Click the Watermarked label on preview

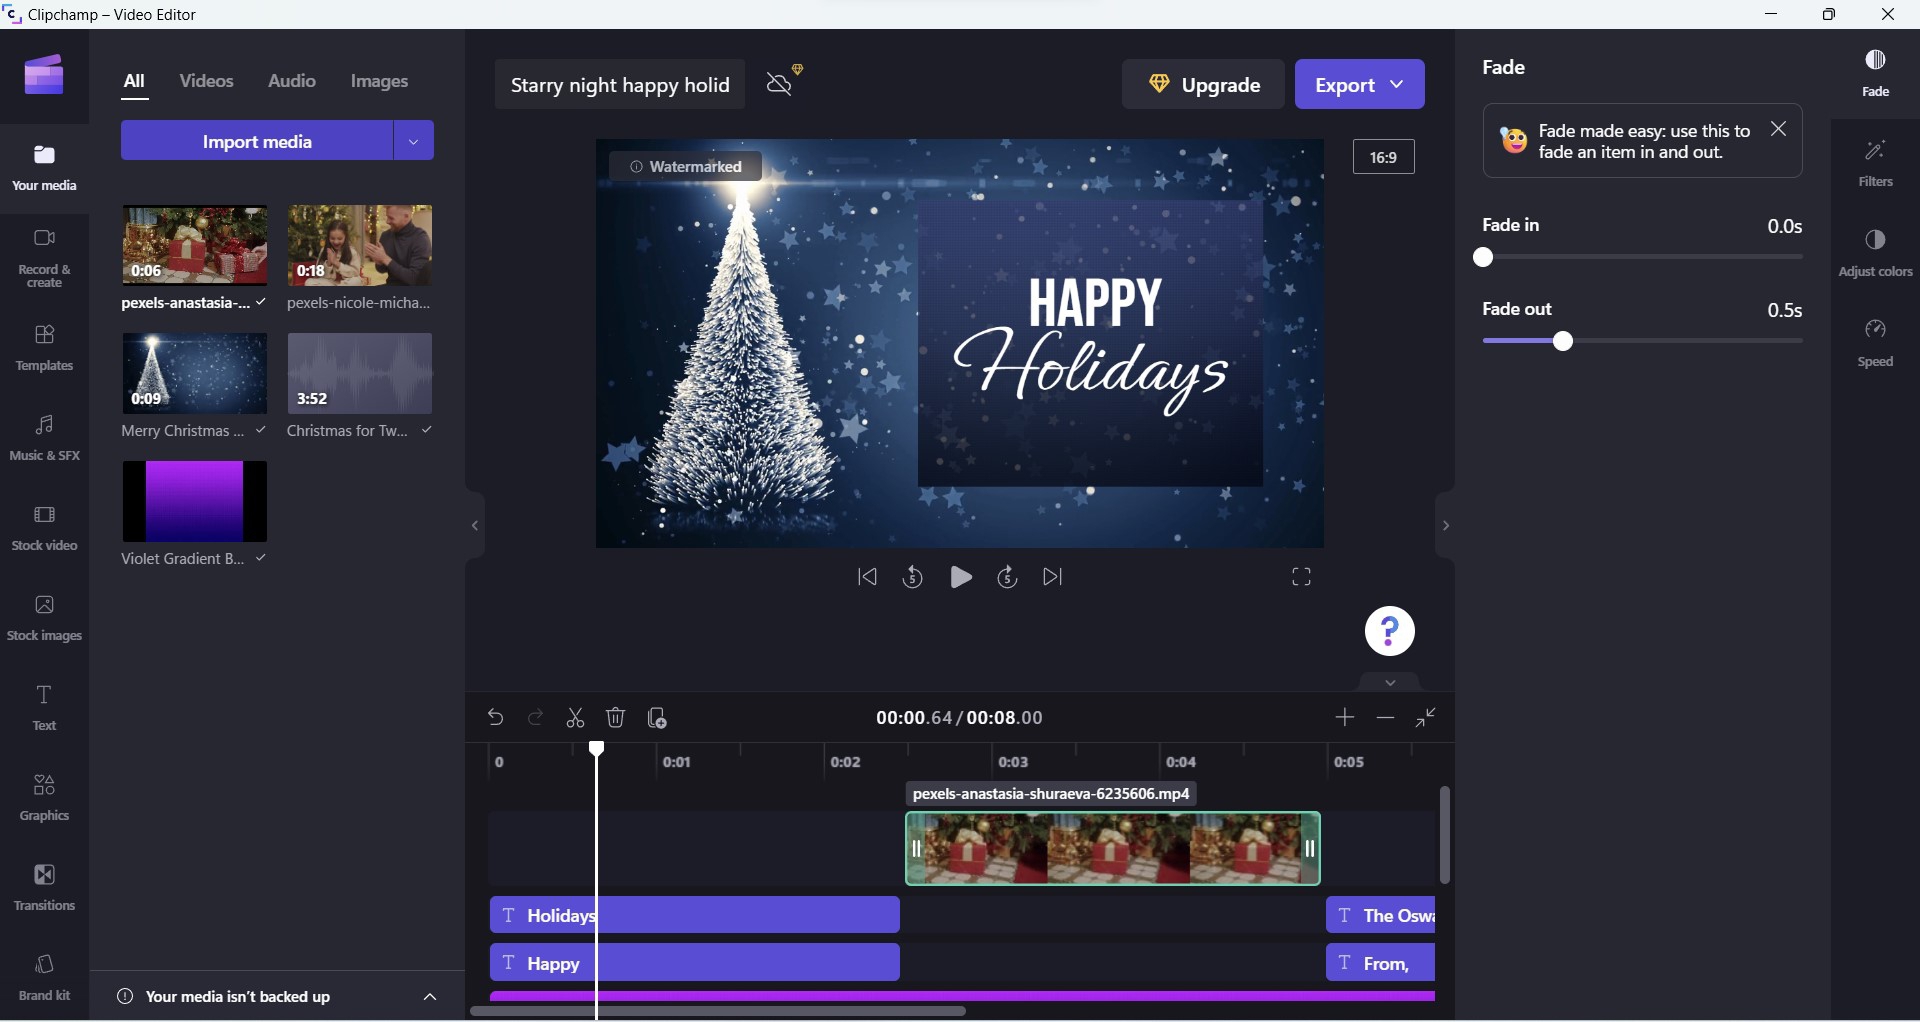(x=686, y=166)
